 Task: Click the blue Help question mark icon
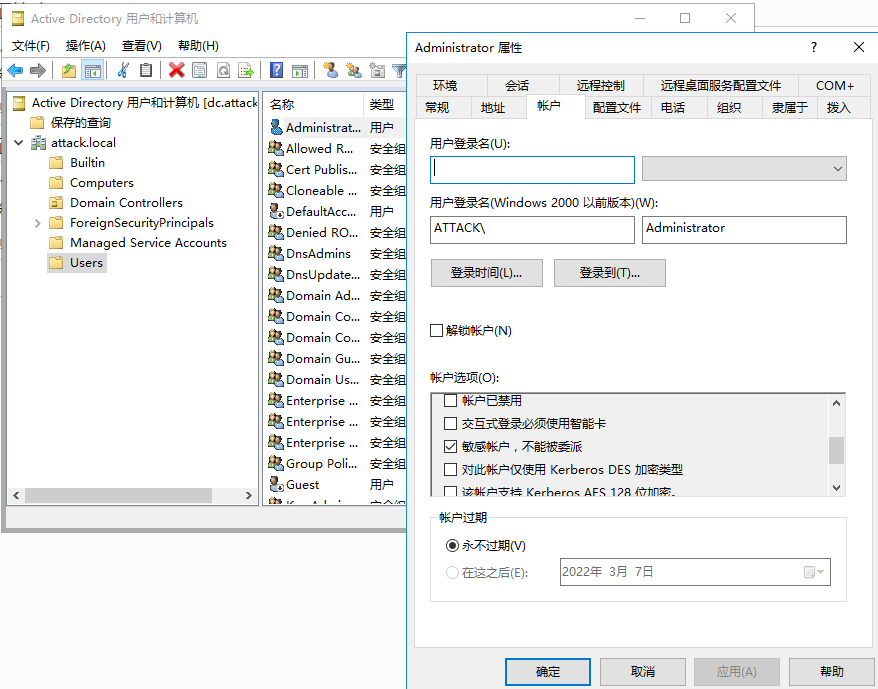276,70
